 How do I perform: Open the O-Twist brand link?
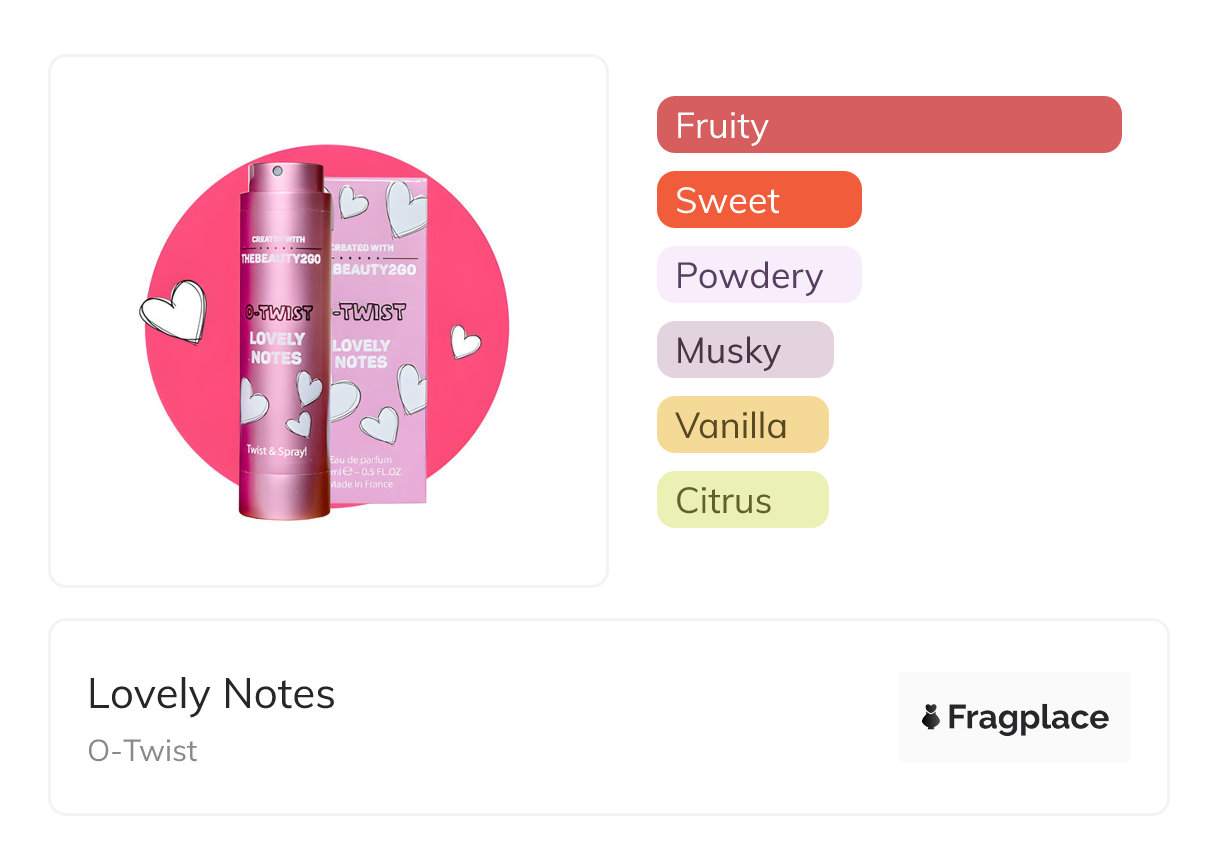coord(142,751)
